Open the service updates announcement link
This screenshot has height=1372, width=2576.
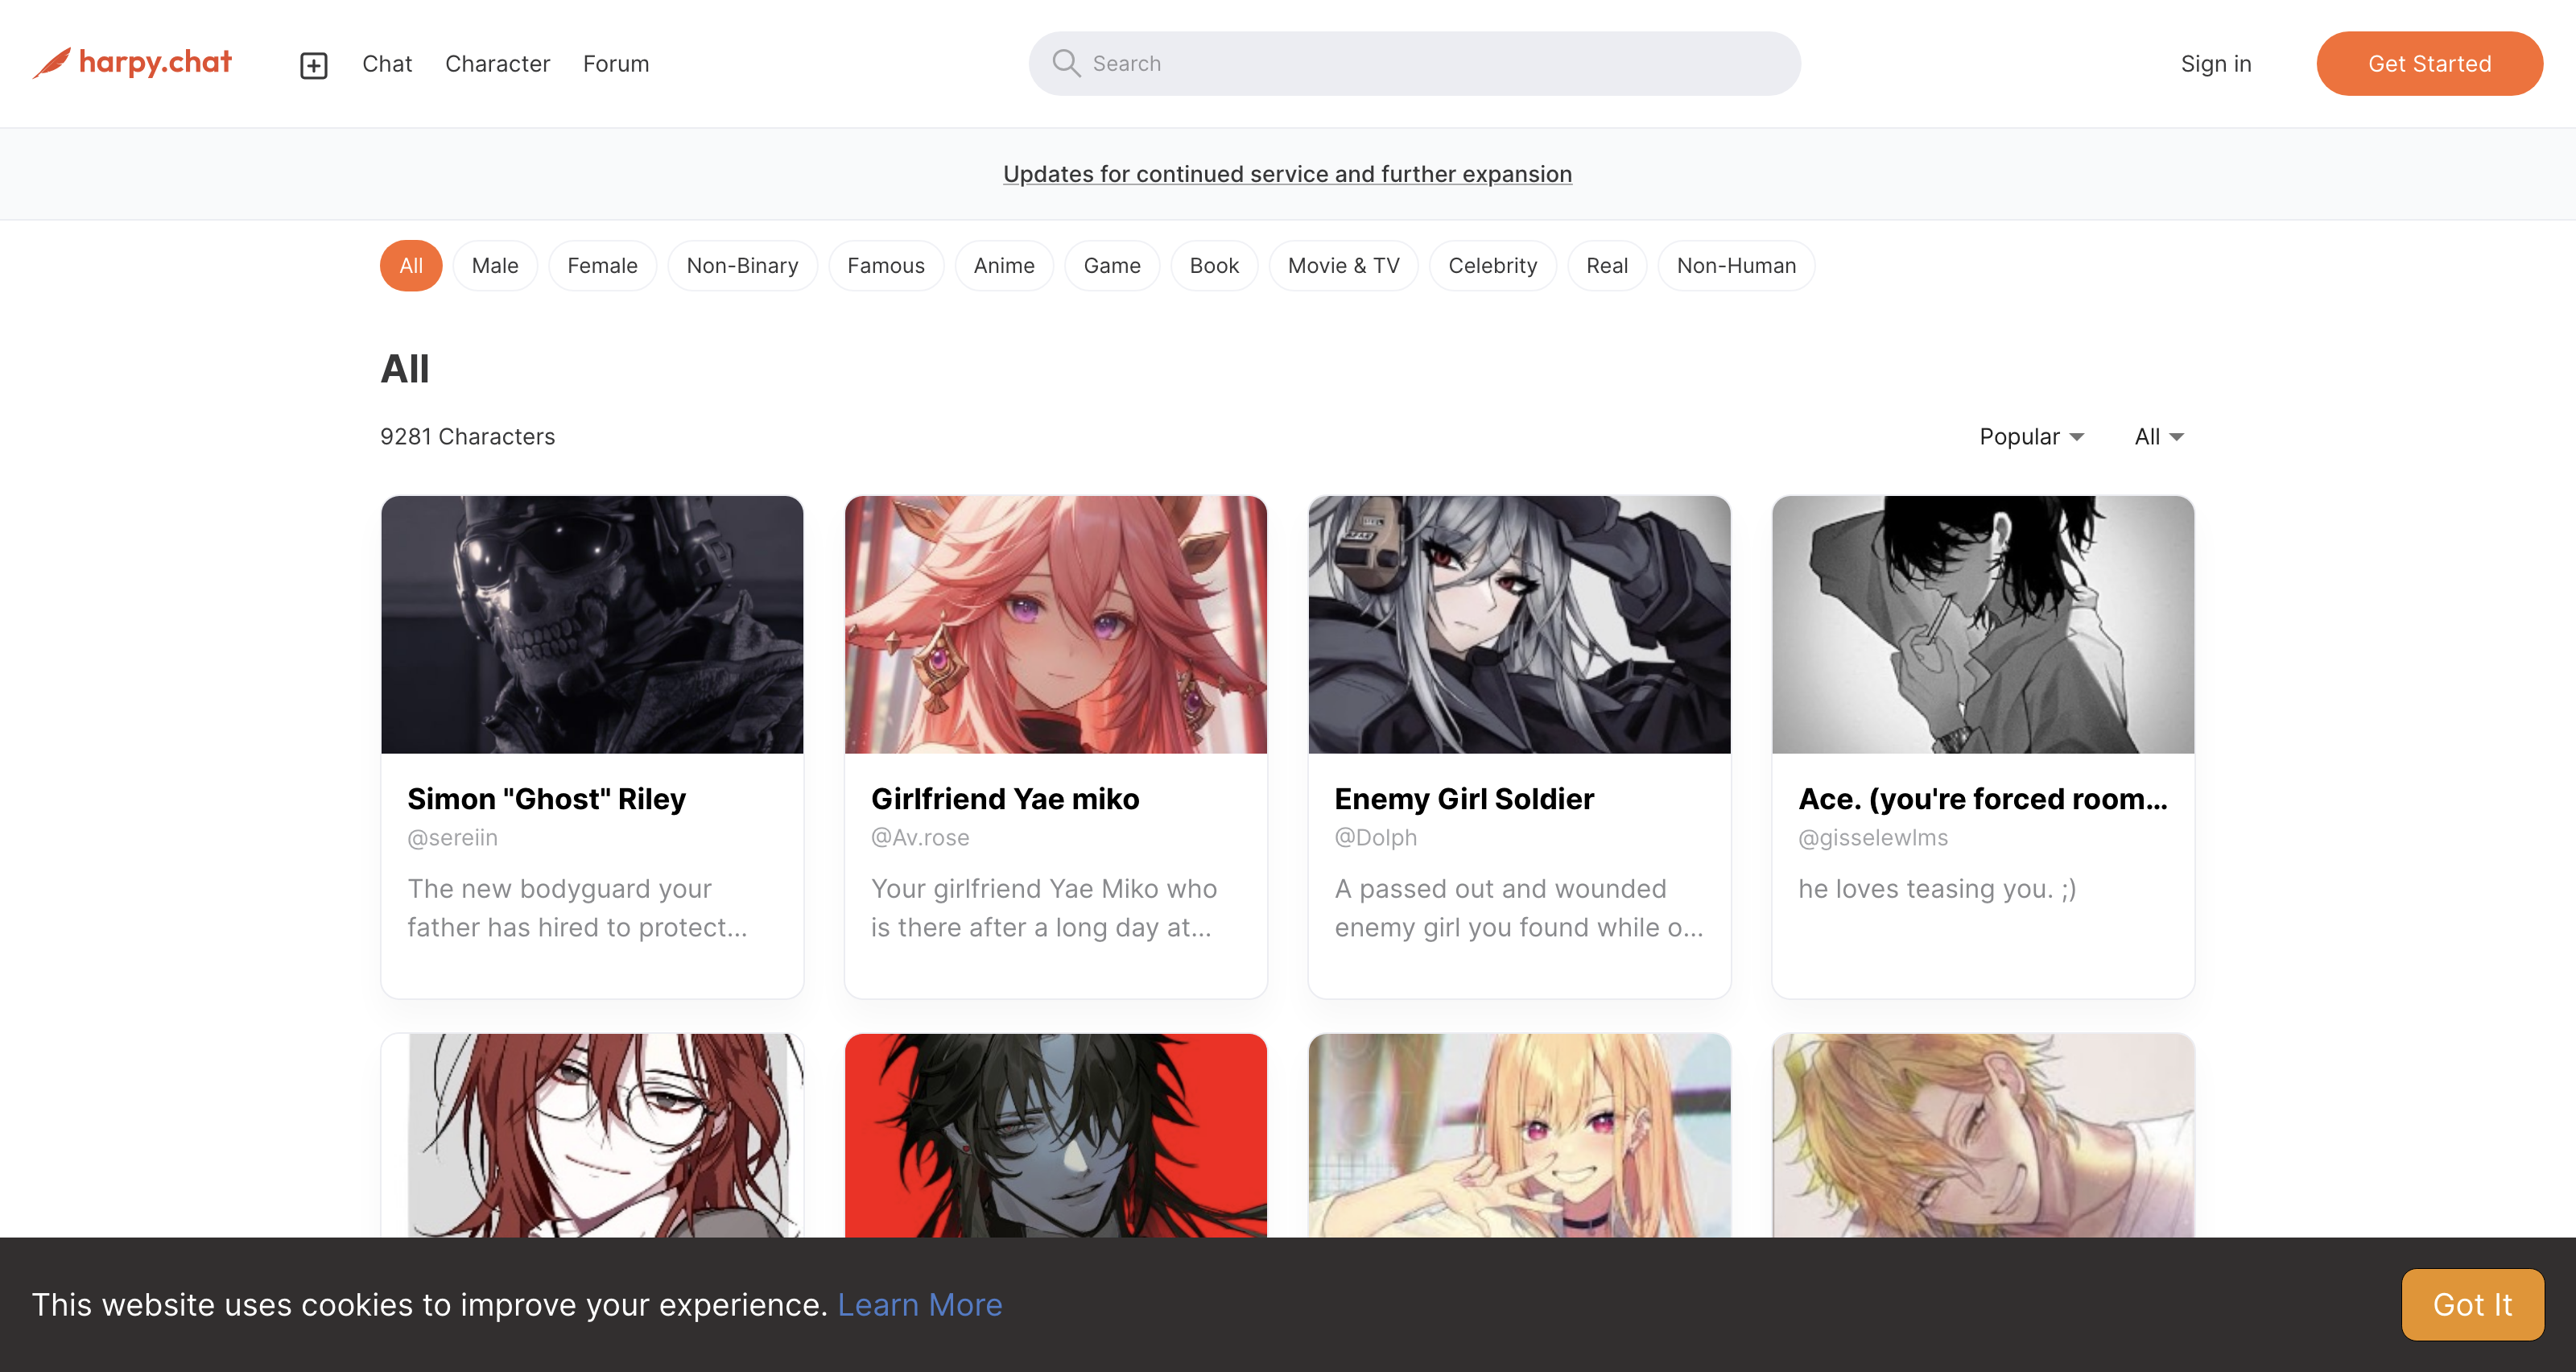(1288, 174)
